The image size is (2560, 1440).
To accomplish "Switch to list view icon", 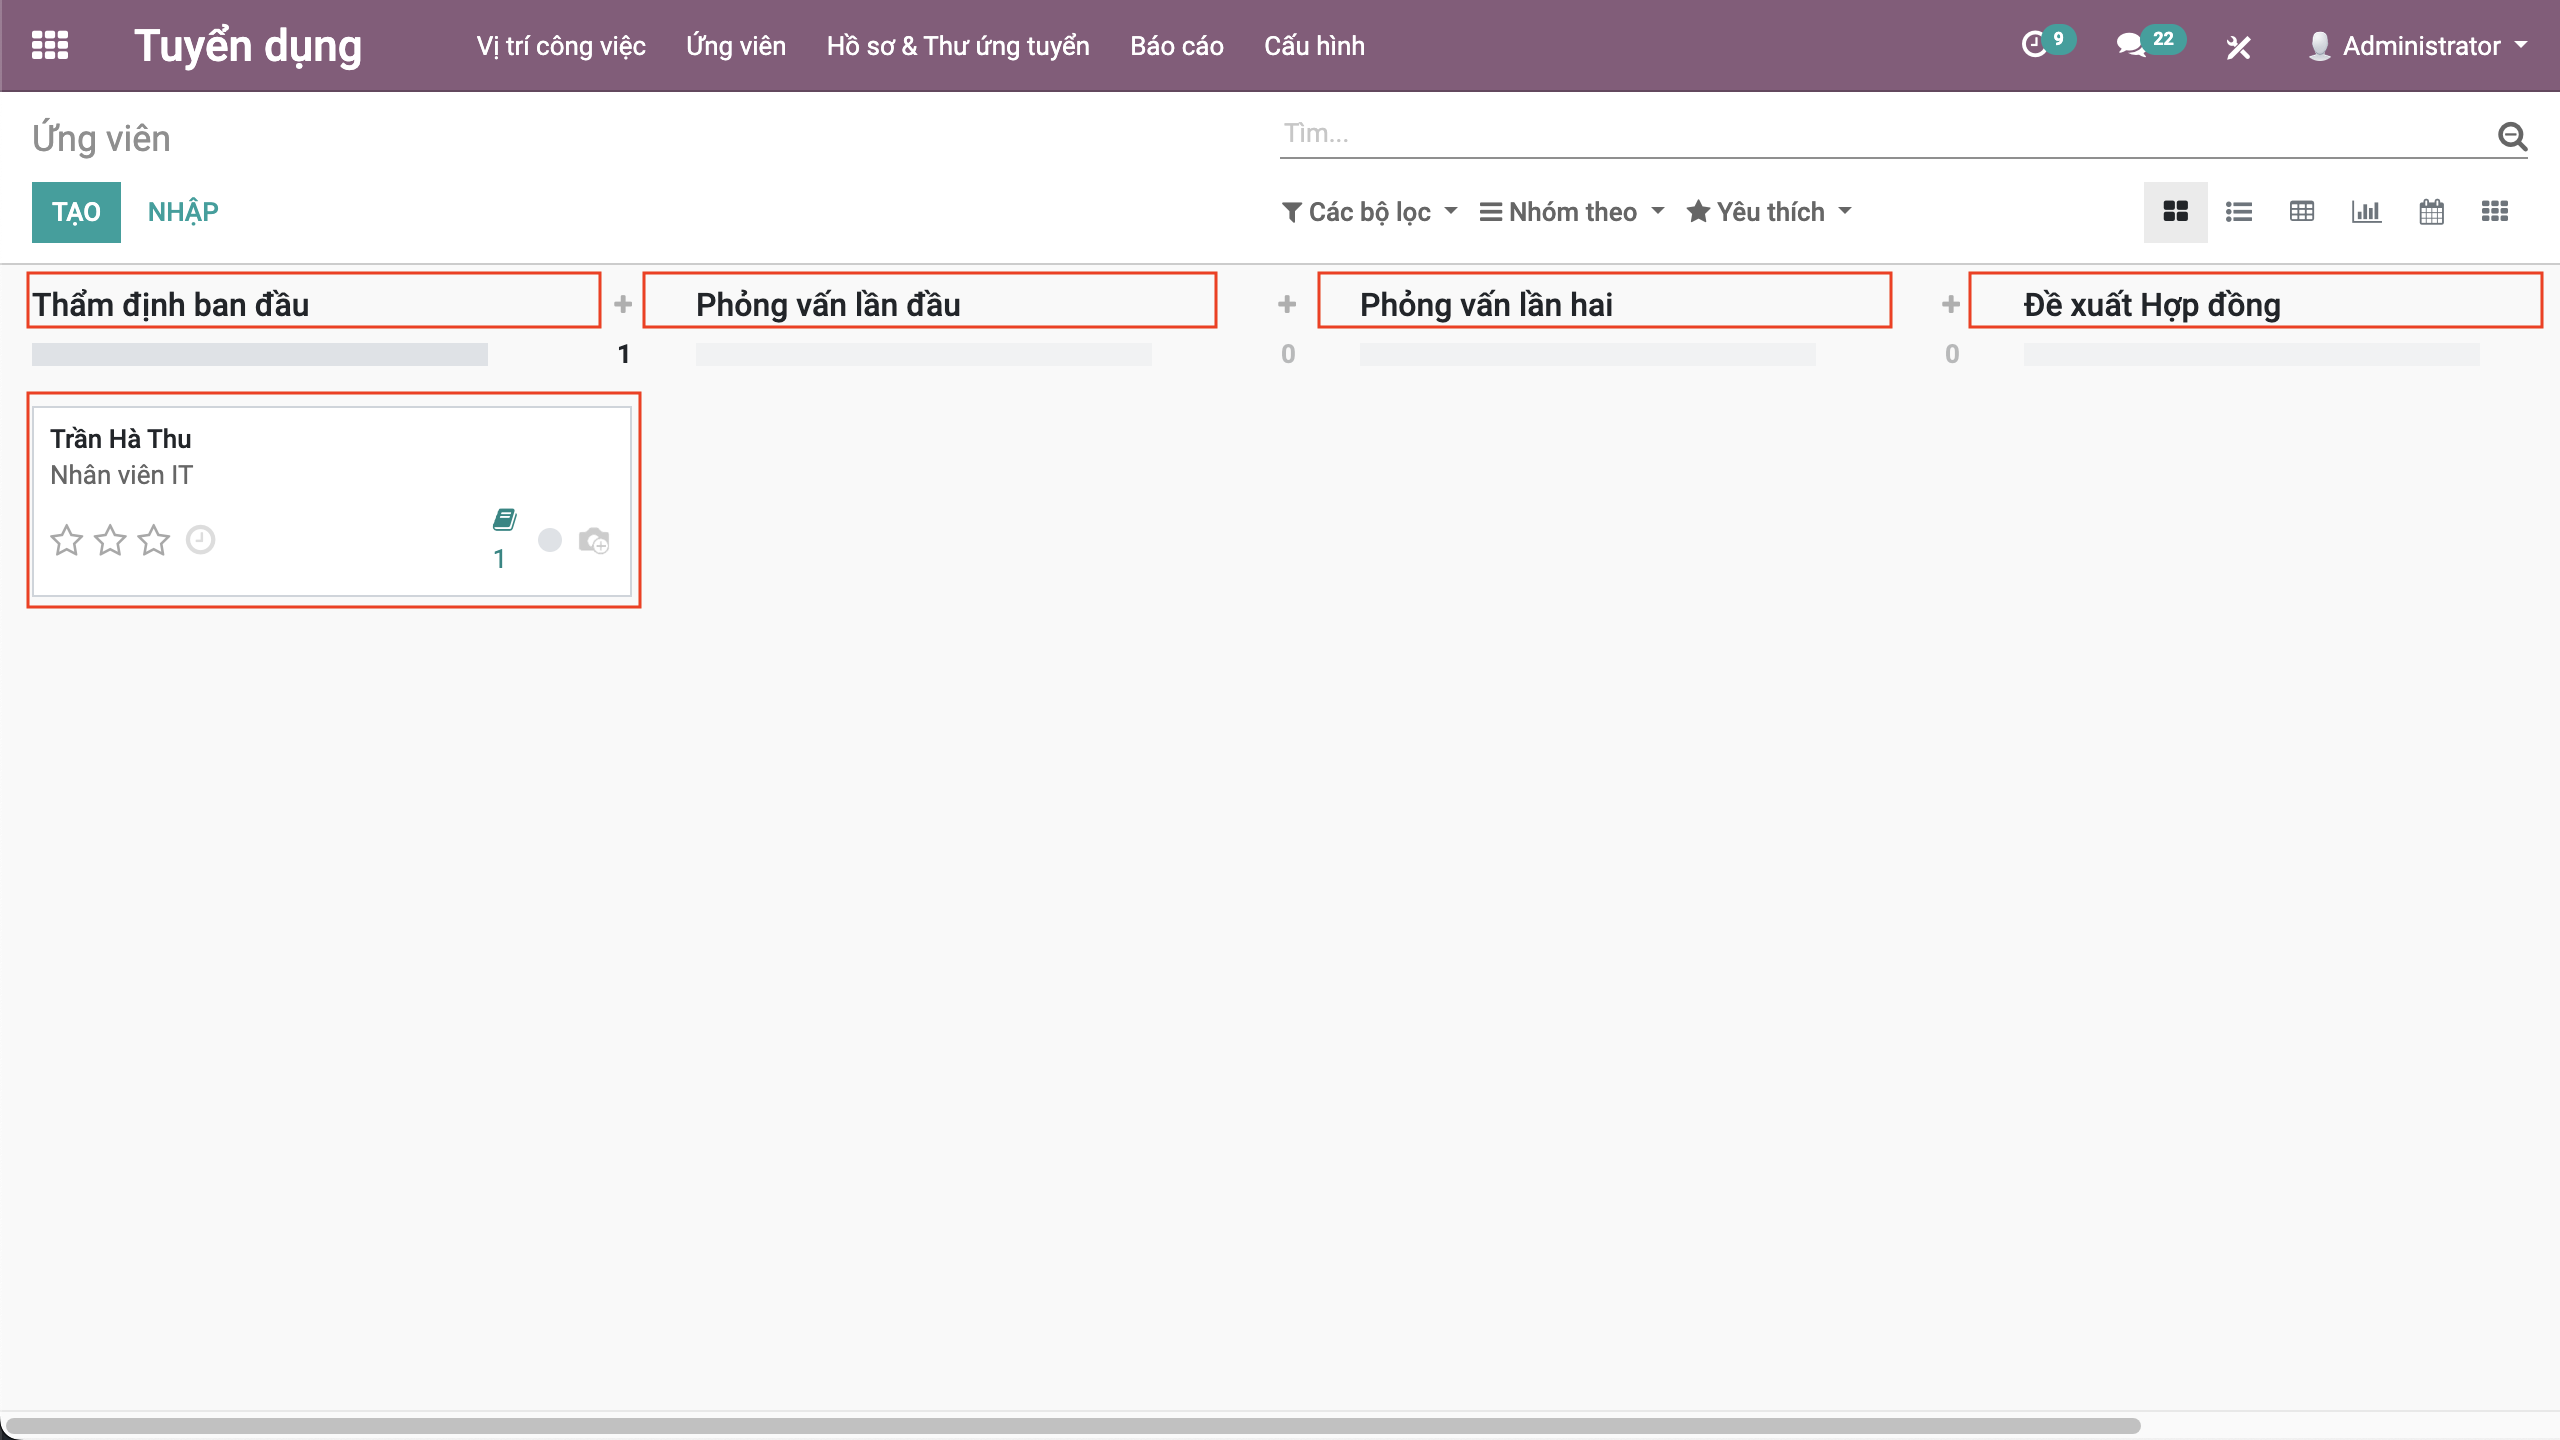I will [2239, 211].
